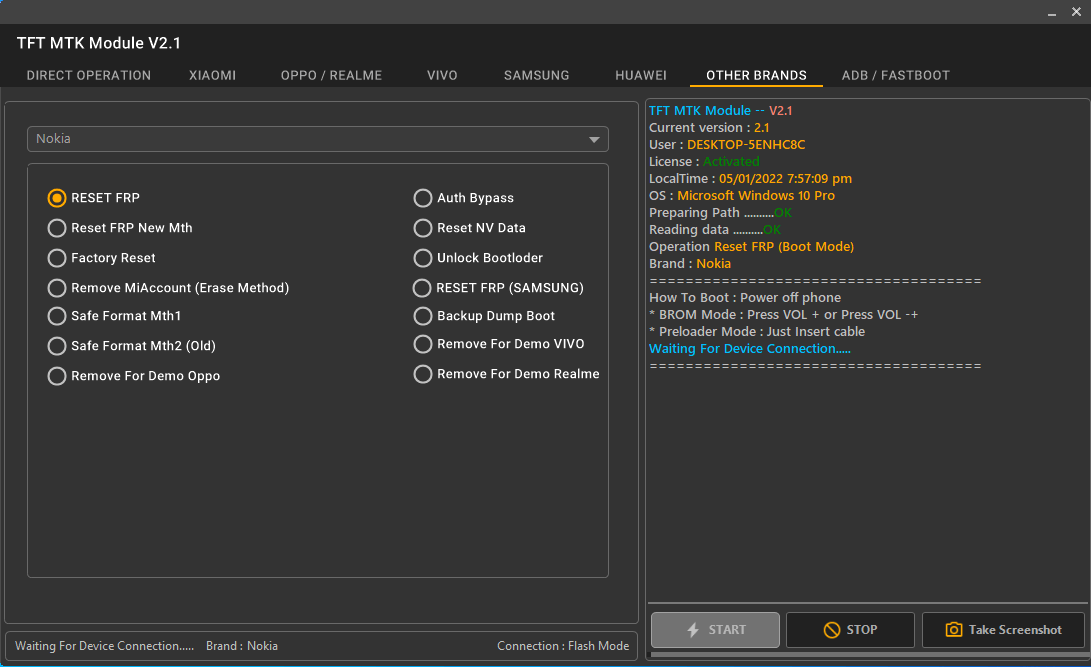Go to the DIRECT OPERATION tab

[x=88, y=75]
